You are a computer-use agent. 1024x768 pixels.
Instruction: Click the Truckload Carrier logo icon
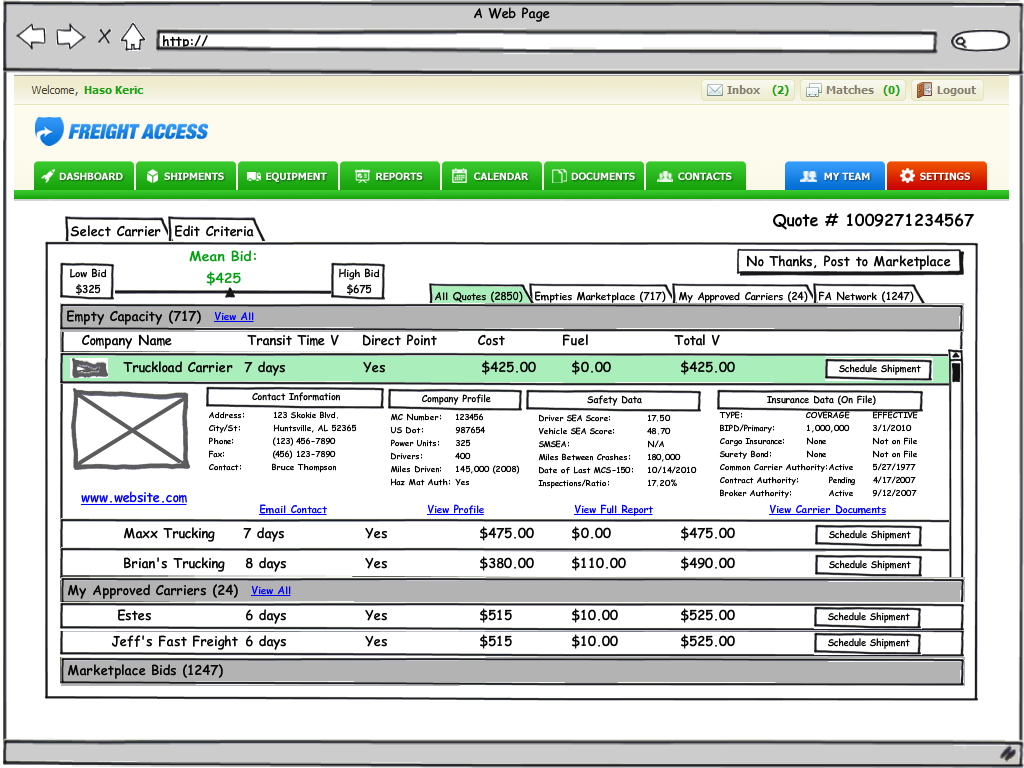coord(90,368)
